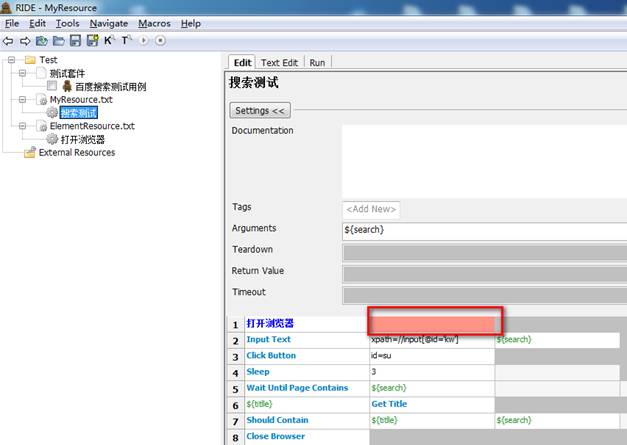Click the Search Tests T icon
This screenshot has width=627, height=445.
[126, 40]
